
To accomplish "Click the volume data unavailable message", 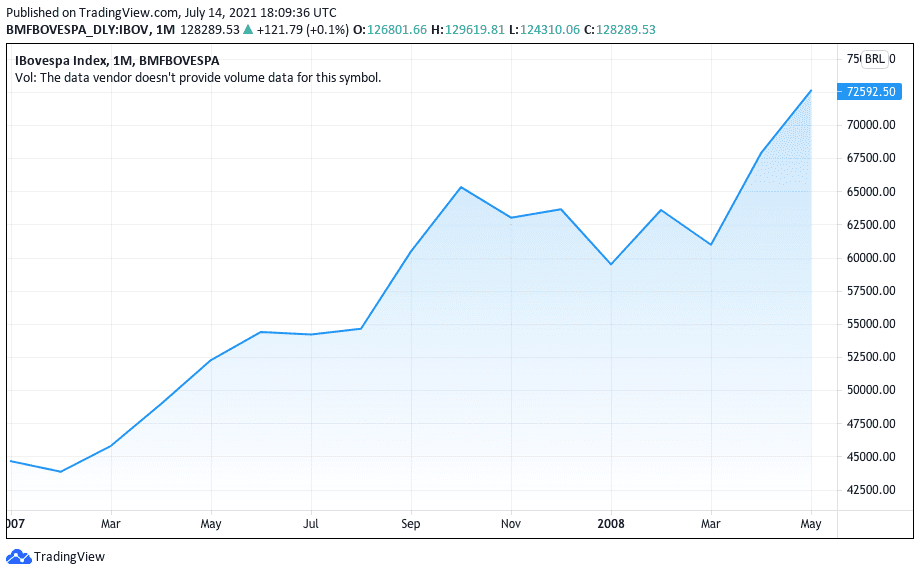I will tap(198, 77).
